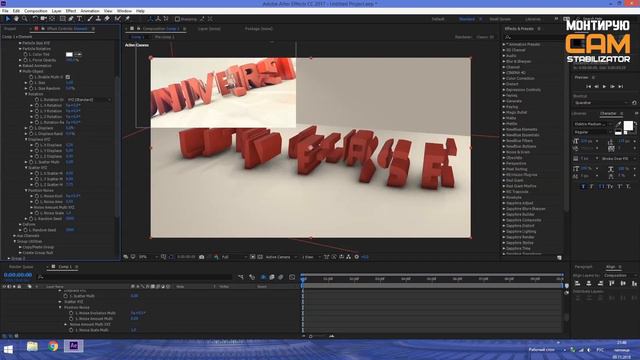Toggle stopwatch for 1. Noise Amount Multi in timeline
This screenshot has height=360, width=640.
71,318
